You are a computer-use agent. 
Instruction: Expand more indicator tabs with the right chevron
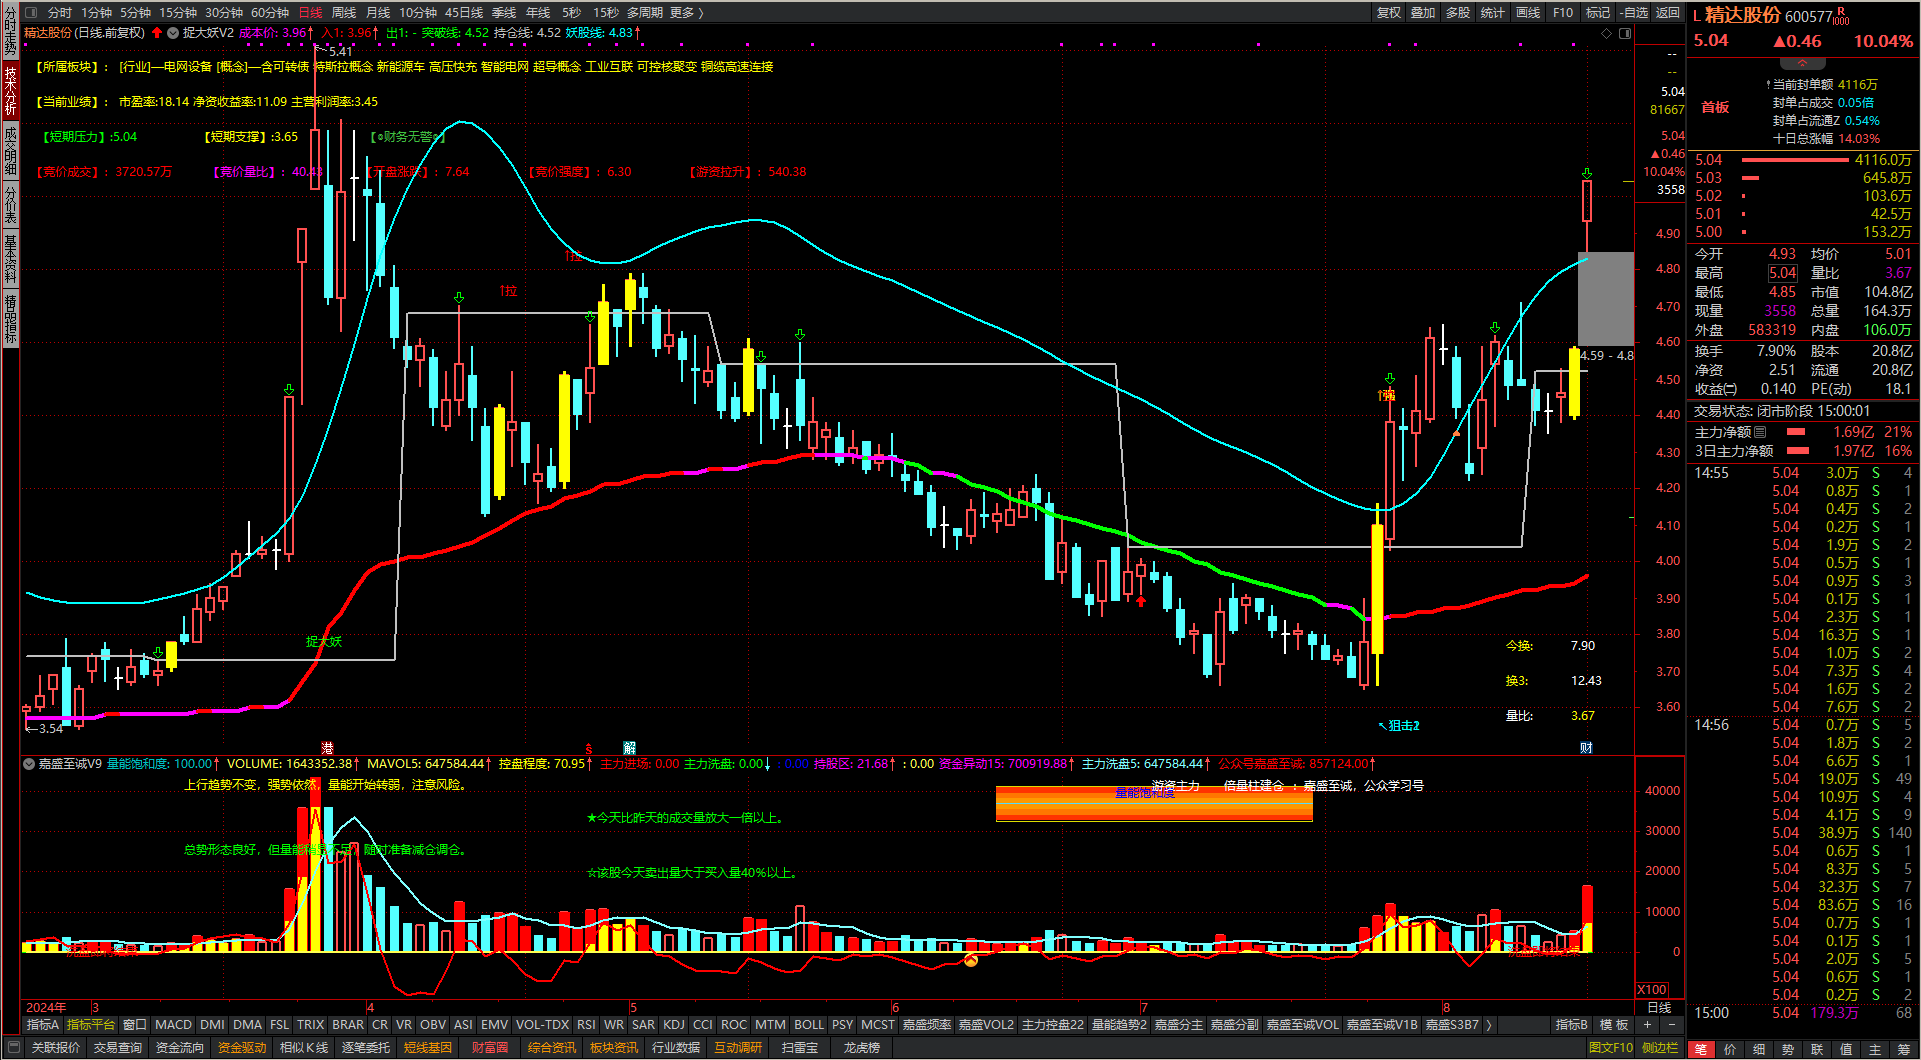click(1489, 1025)
